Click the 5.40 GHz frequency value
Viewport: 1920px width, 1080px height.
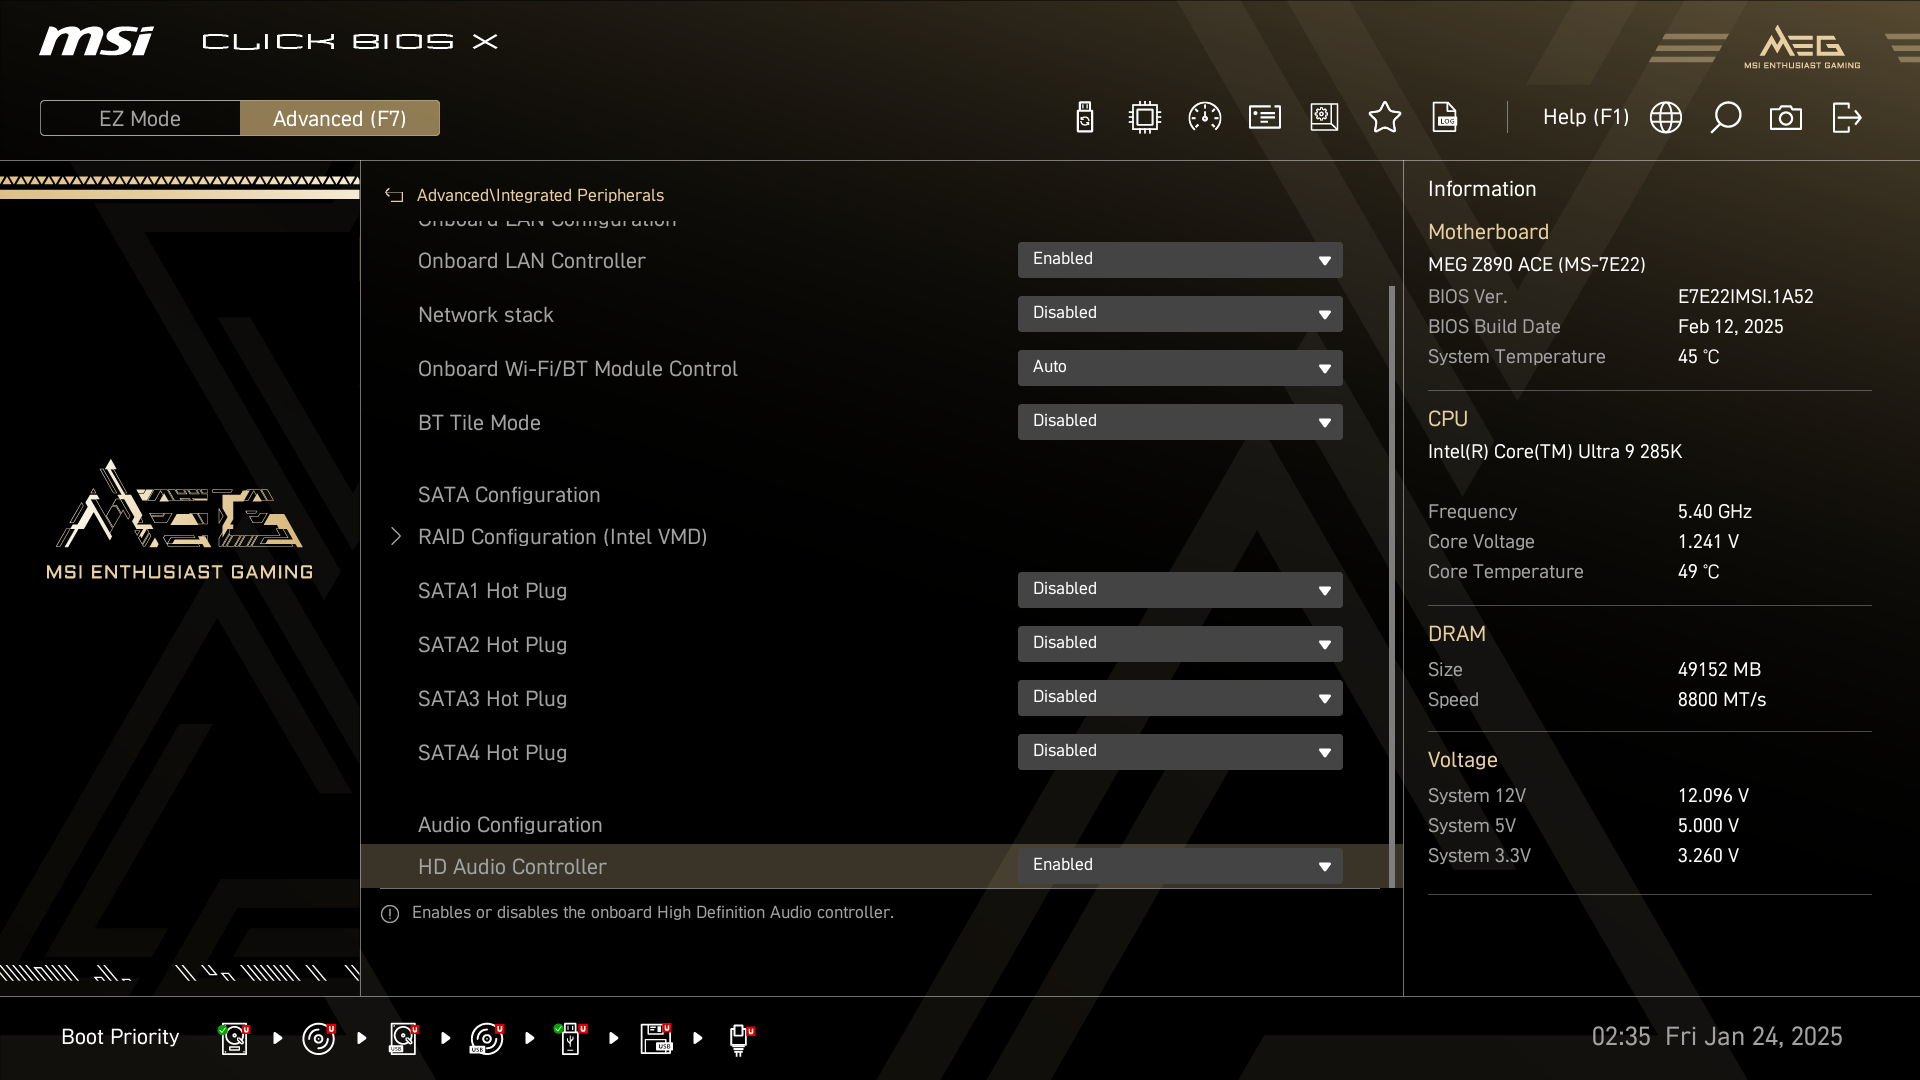click(x=1714, y=512)
